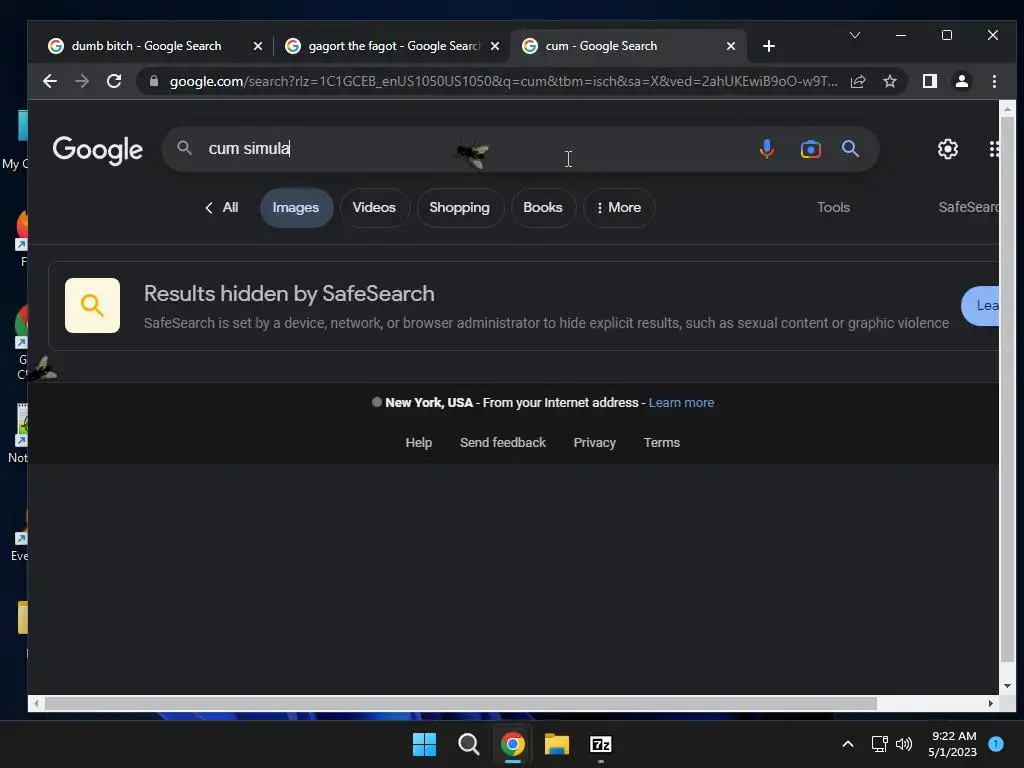Image resolution: width=1024 pixels, height=768 pixels.
Task: Go back with the browser back arrow
Action: click(x=50, y=81)
